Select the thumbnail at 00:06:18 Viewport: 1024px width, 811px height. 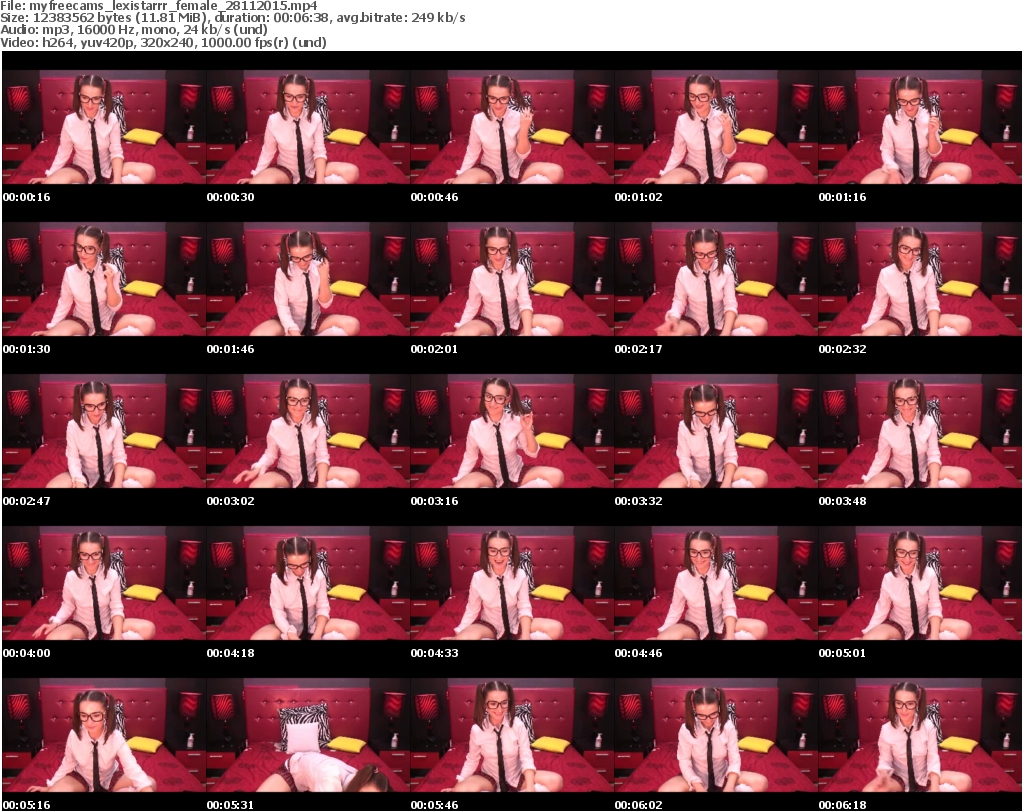920,736
